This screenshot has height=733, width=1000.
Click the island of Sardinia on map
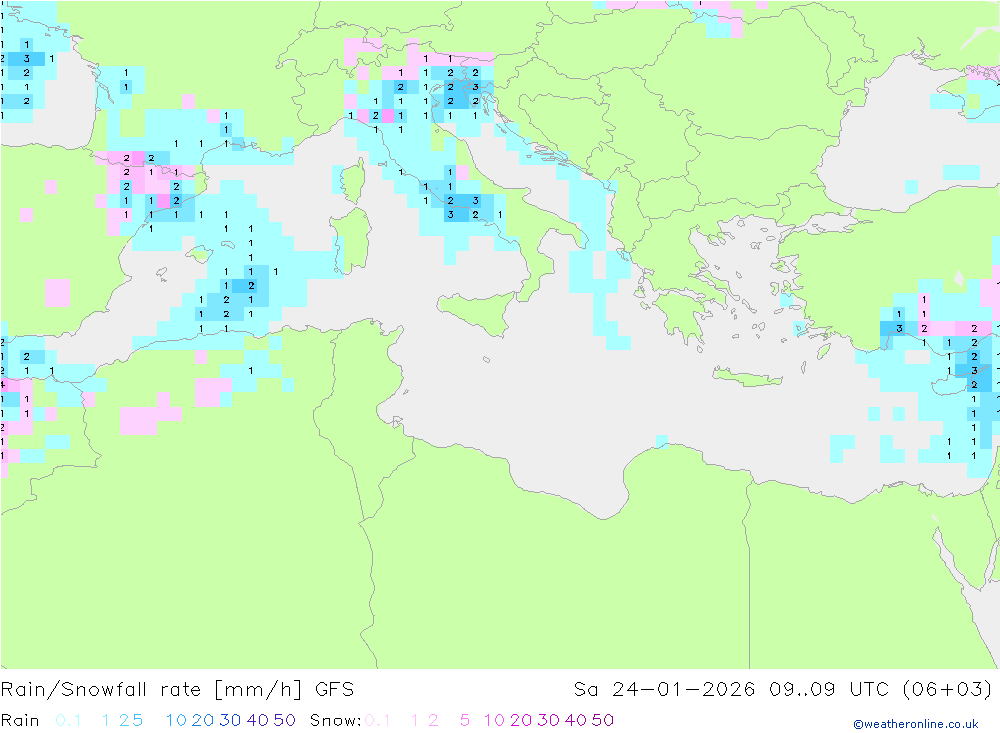point(351,241)
